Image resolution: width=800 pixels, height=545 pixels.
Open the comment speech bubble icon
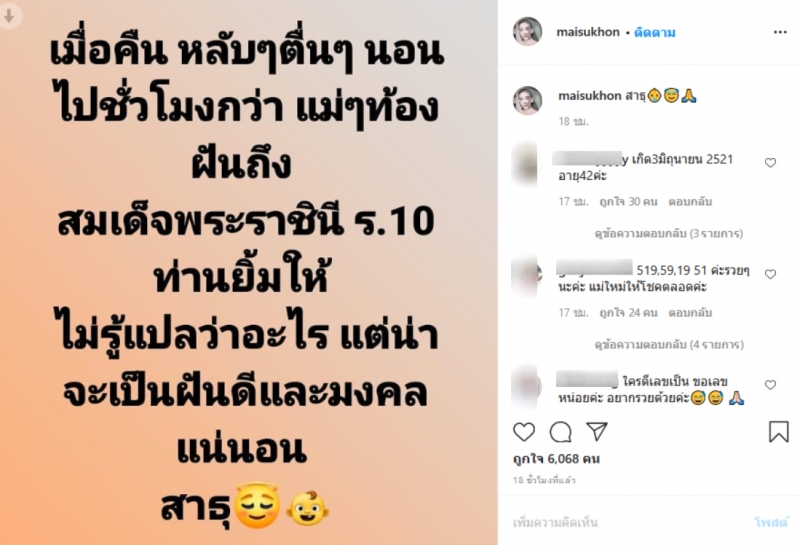[x=560, y=432]
